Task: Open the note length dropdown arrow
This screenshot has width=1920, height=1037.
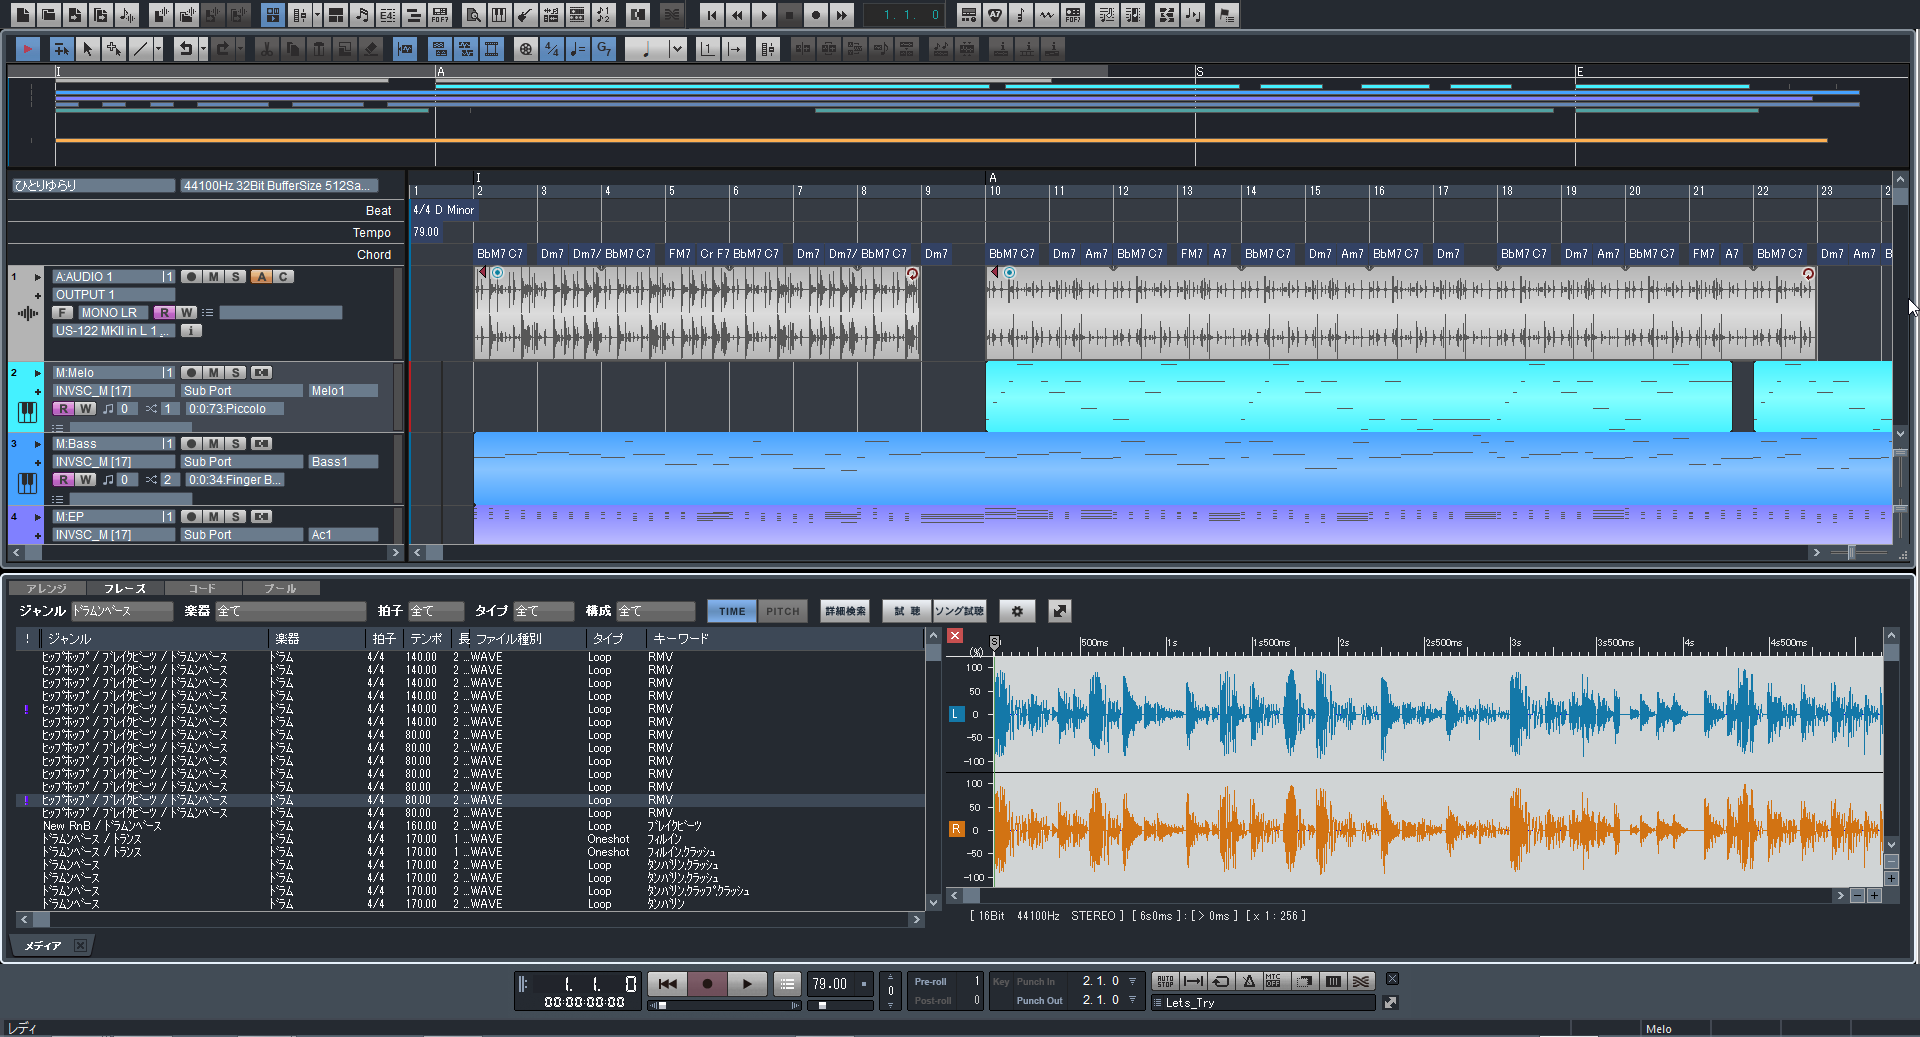Action: tap(677, 49)
